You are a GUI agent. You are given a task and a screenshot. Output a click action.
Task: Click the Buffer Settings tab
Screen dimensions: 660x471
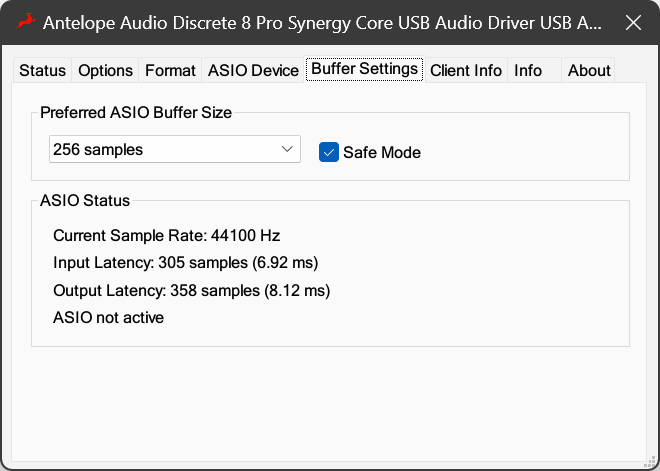point(365,69)
